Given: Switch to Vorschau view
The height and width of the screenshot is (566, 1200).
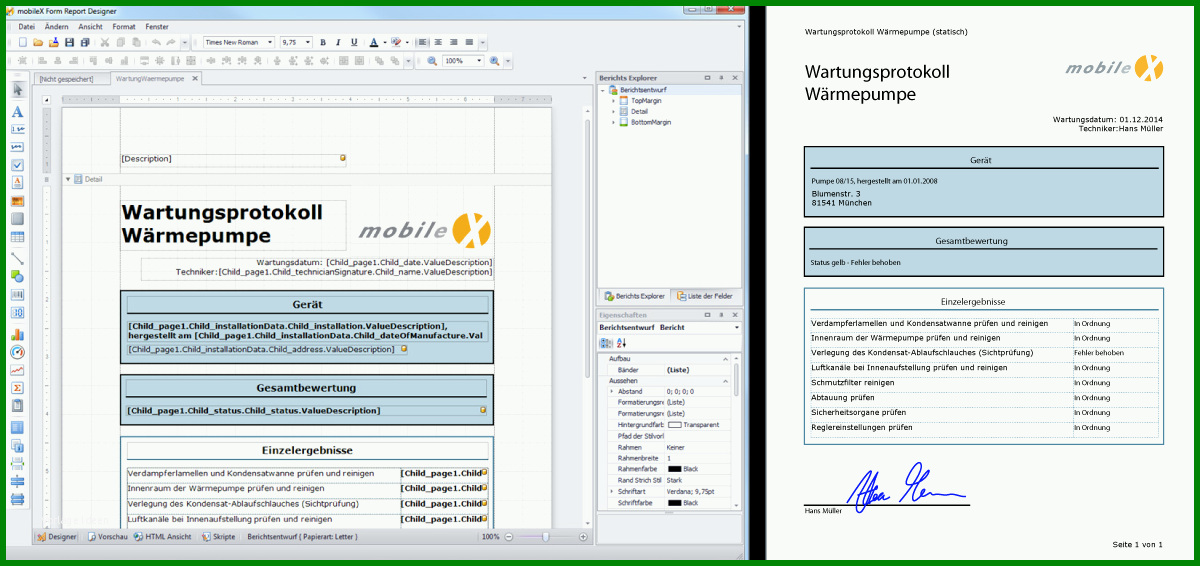Looking at the screenshot, I should 107,537.
